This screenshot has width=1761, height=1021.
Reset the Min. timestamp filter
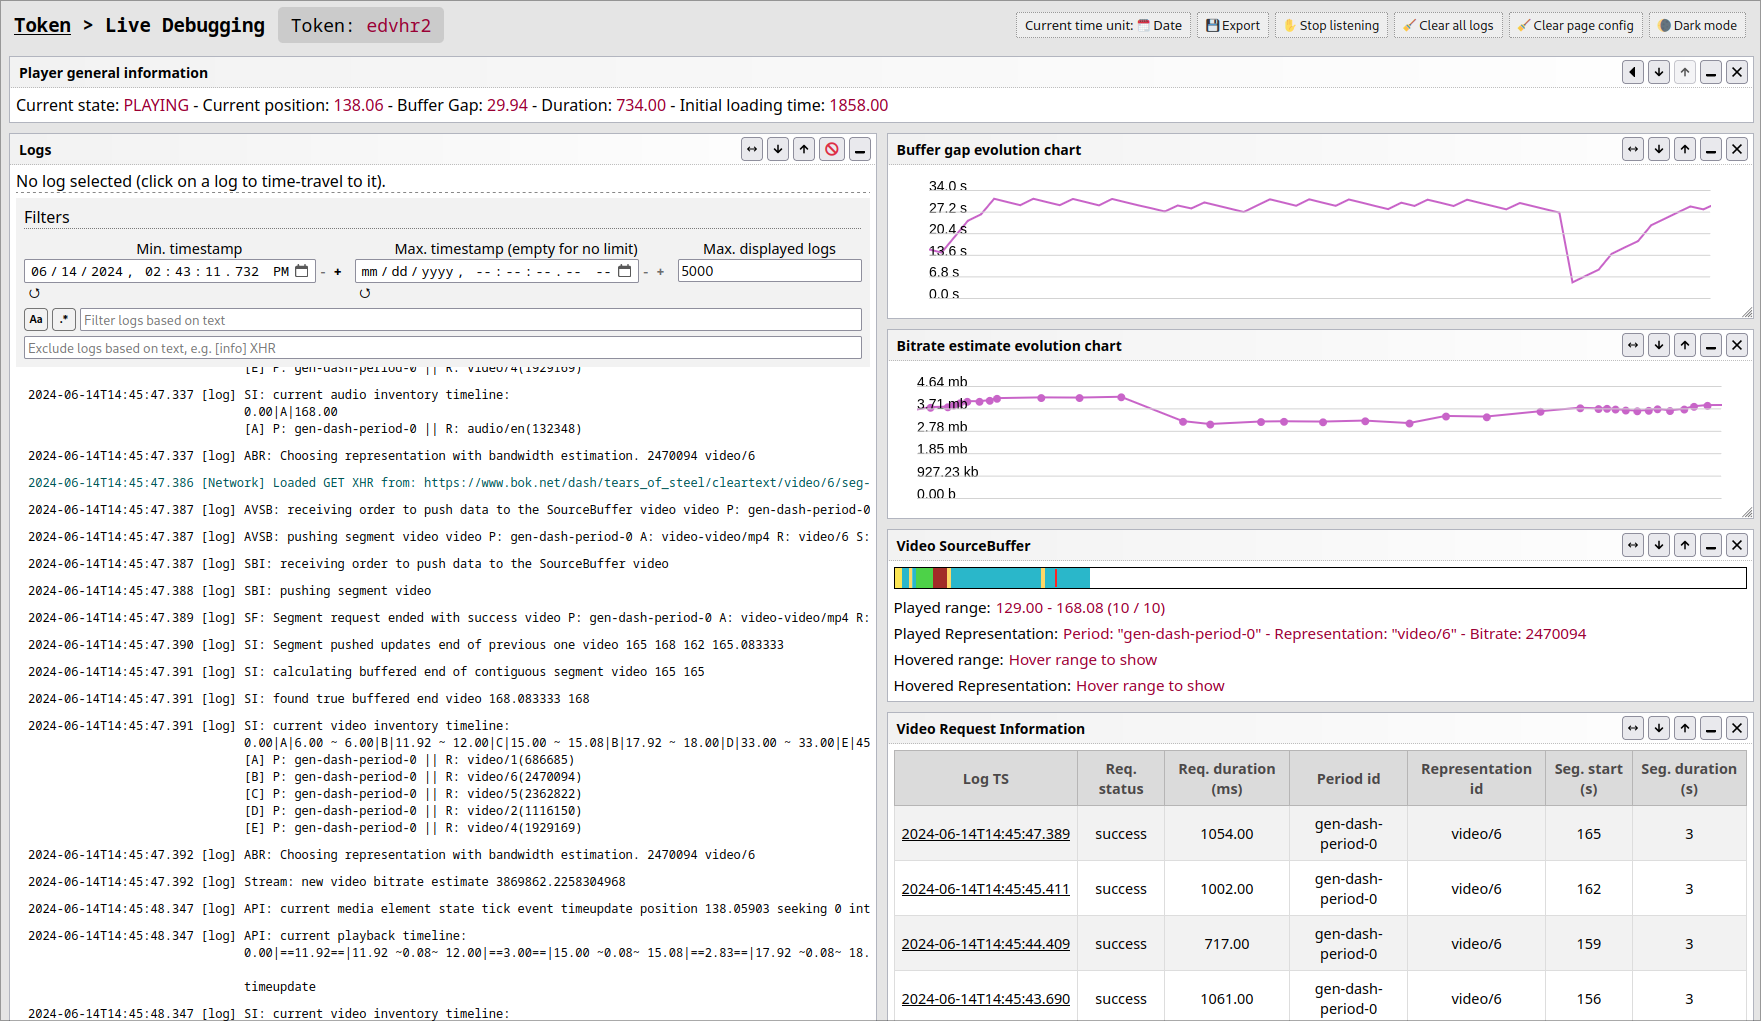pos(34,293)
